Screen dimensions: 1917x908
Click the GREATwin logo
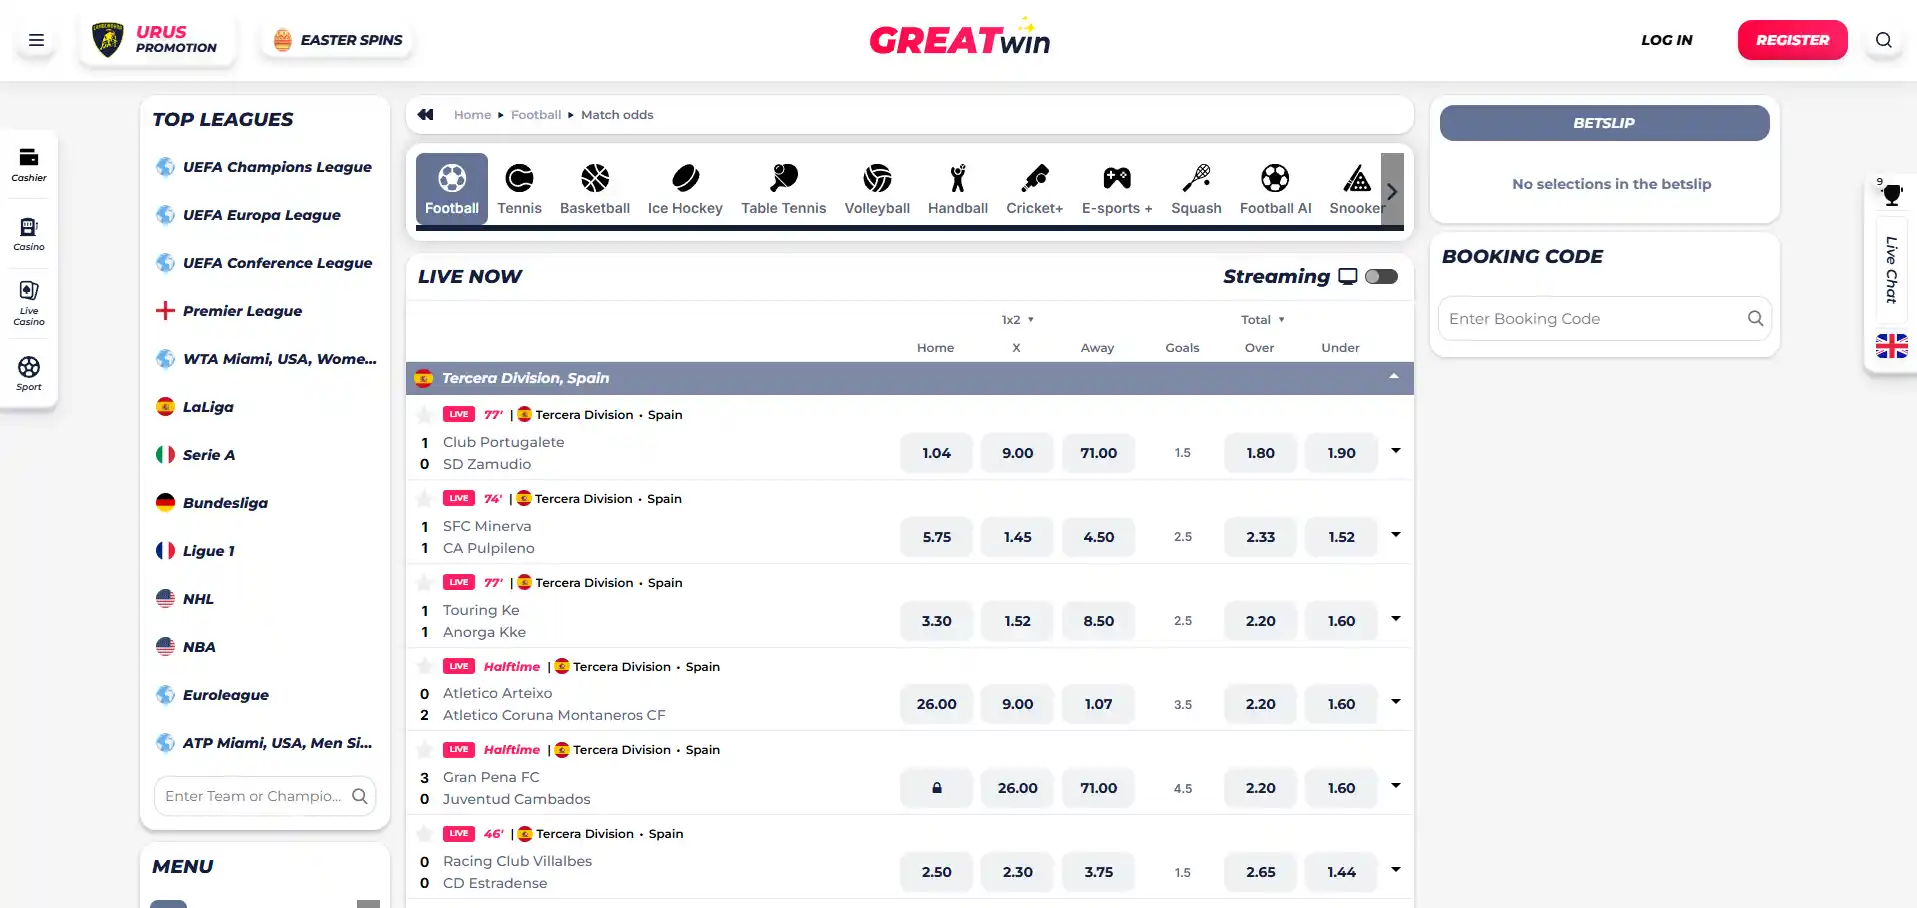[x=959, y=38]
